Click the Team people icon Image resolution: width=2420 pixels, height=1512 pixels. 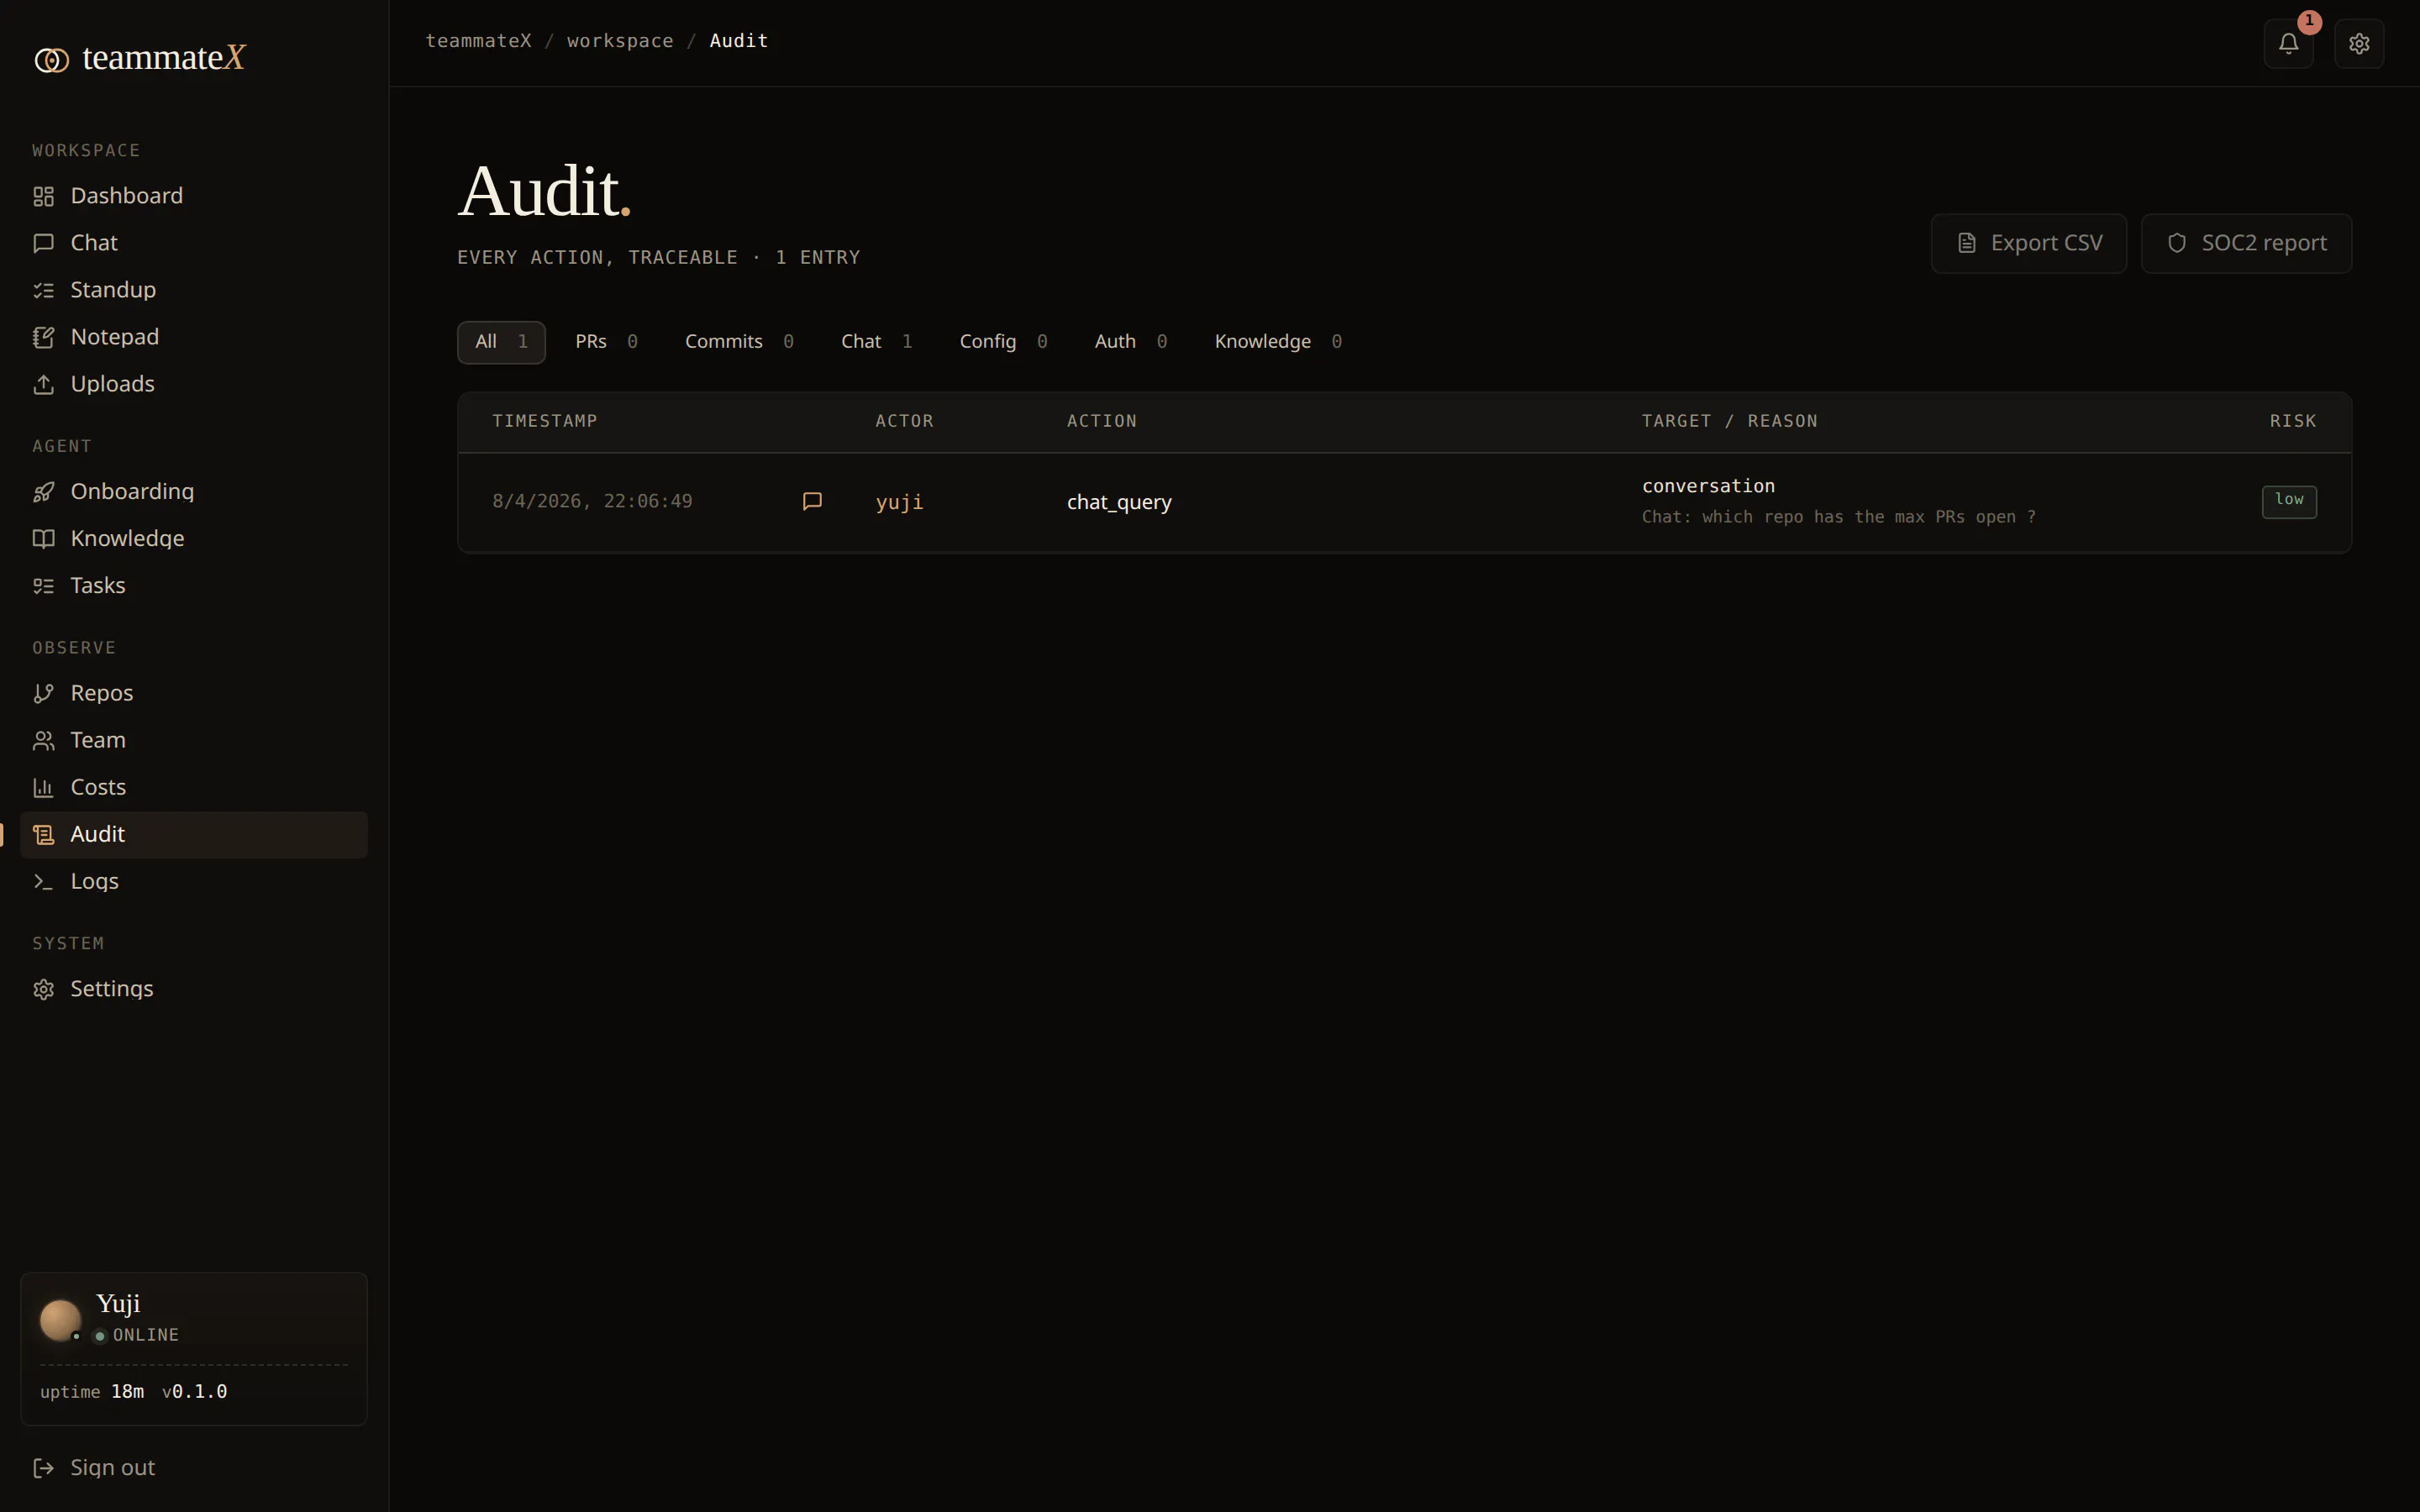tap(43, 740)
